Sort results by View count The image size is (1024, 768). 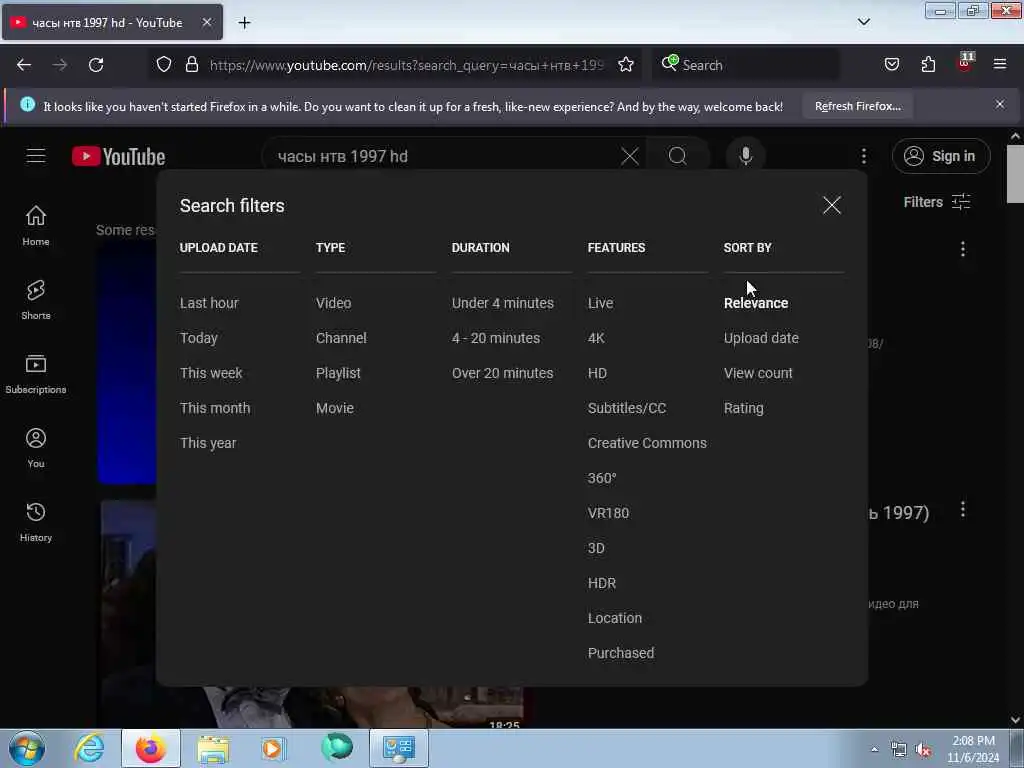(758, 373)
